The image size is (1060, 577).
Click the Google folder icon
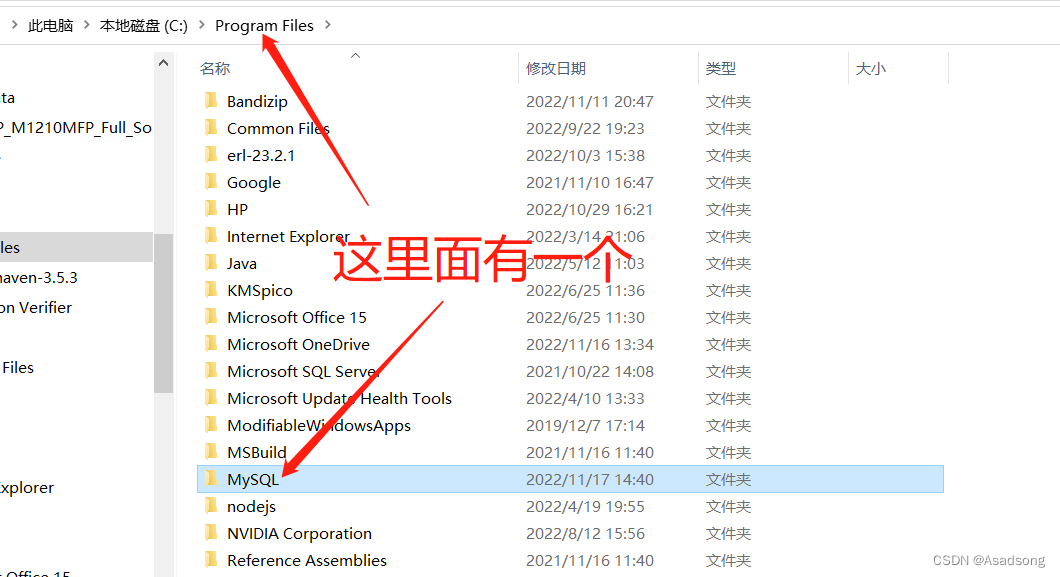coord(211,182)
